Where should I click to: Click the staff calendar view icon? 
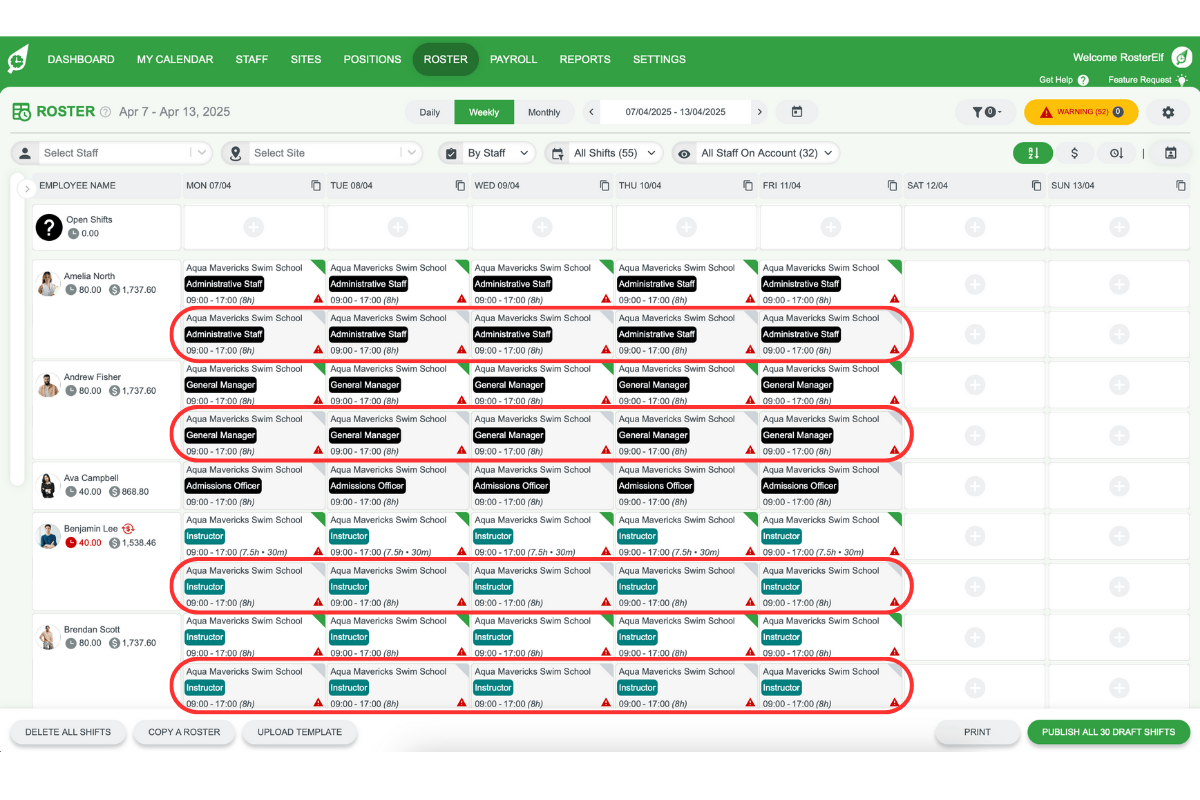click(x=1170, y=153)
